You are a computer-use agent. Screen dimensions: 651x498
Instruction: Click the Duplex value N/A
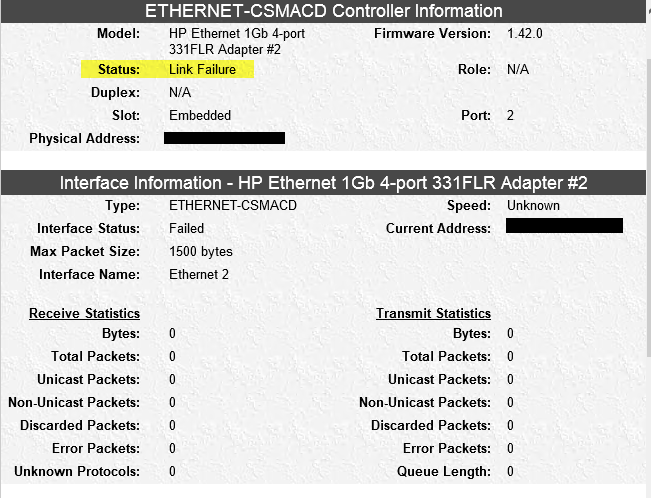(180, 92)
